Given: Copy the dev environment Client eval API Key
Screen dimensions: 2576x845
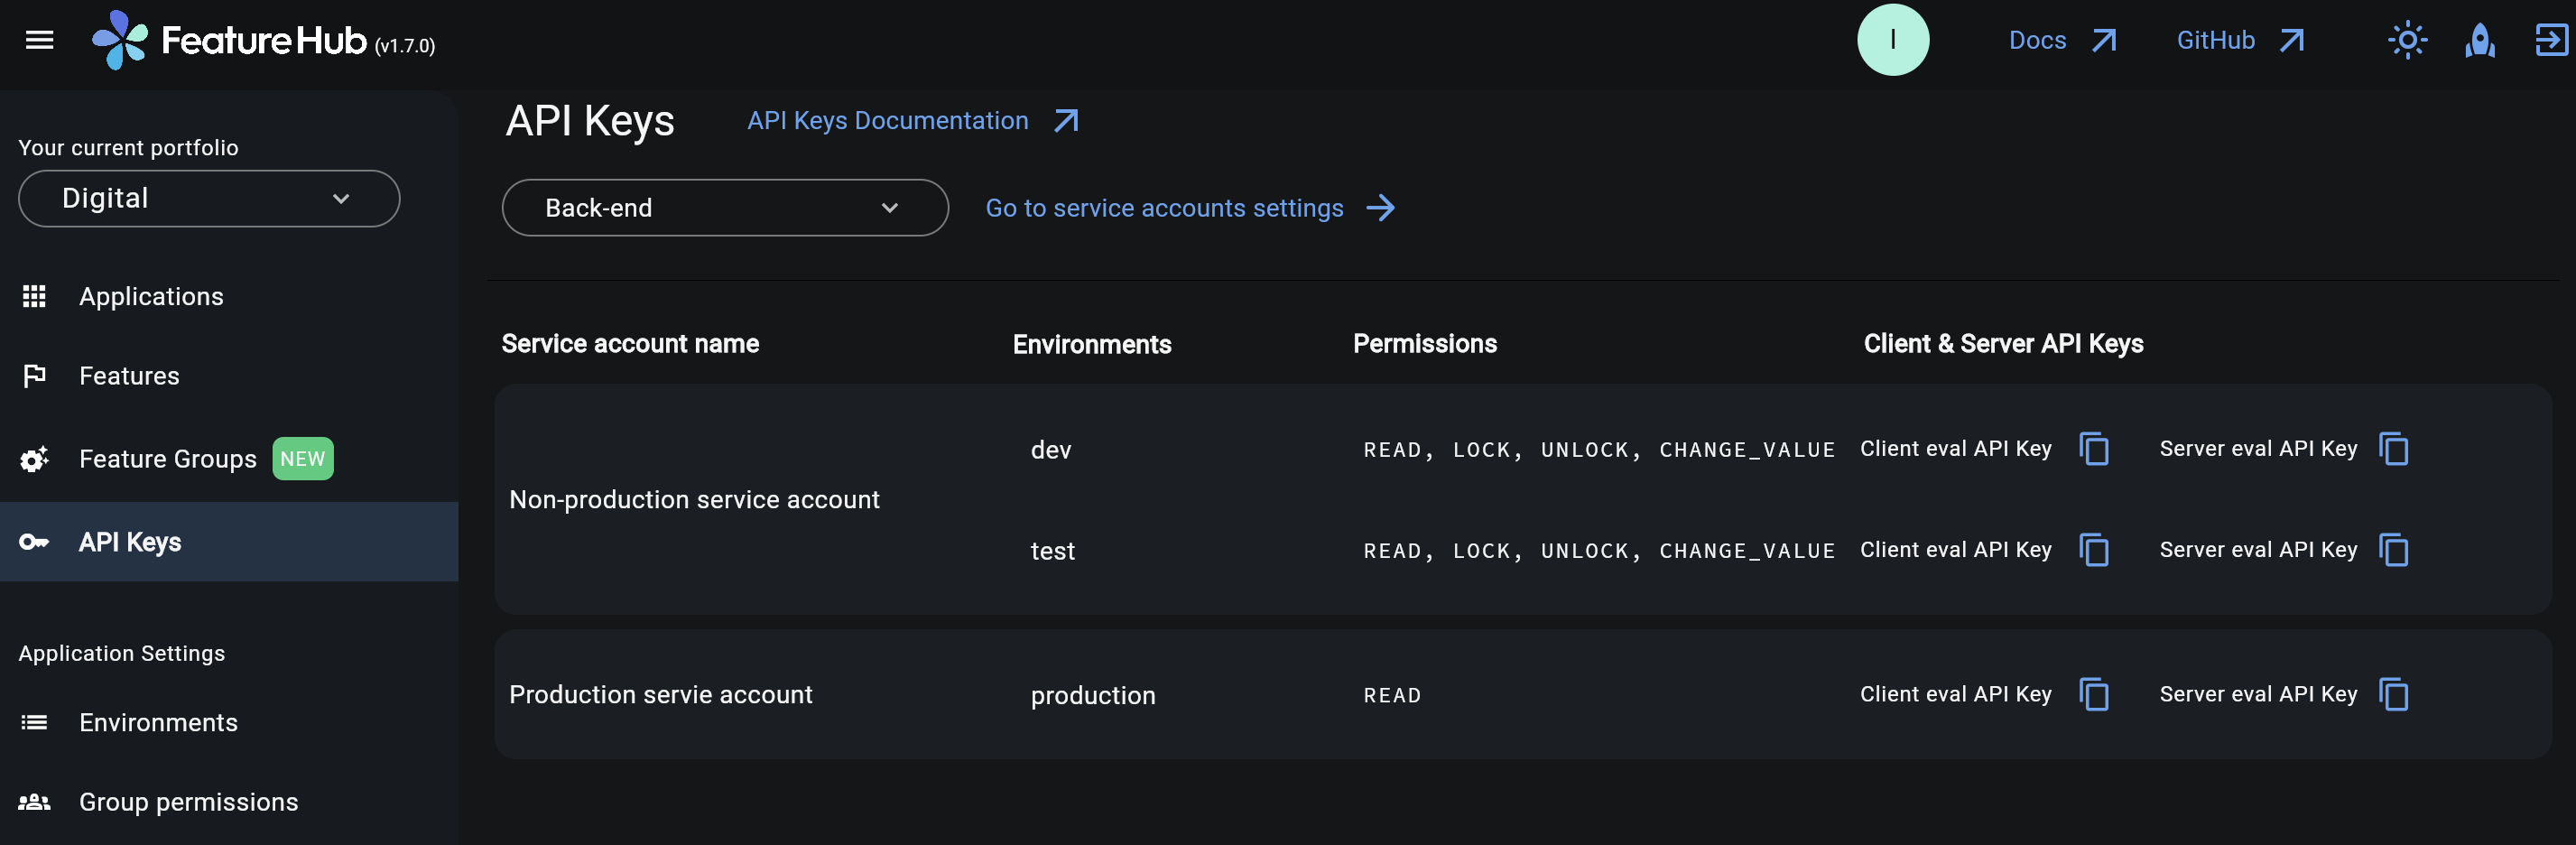Looking at the screenshot, I should point(2095,449).
